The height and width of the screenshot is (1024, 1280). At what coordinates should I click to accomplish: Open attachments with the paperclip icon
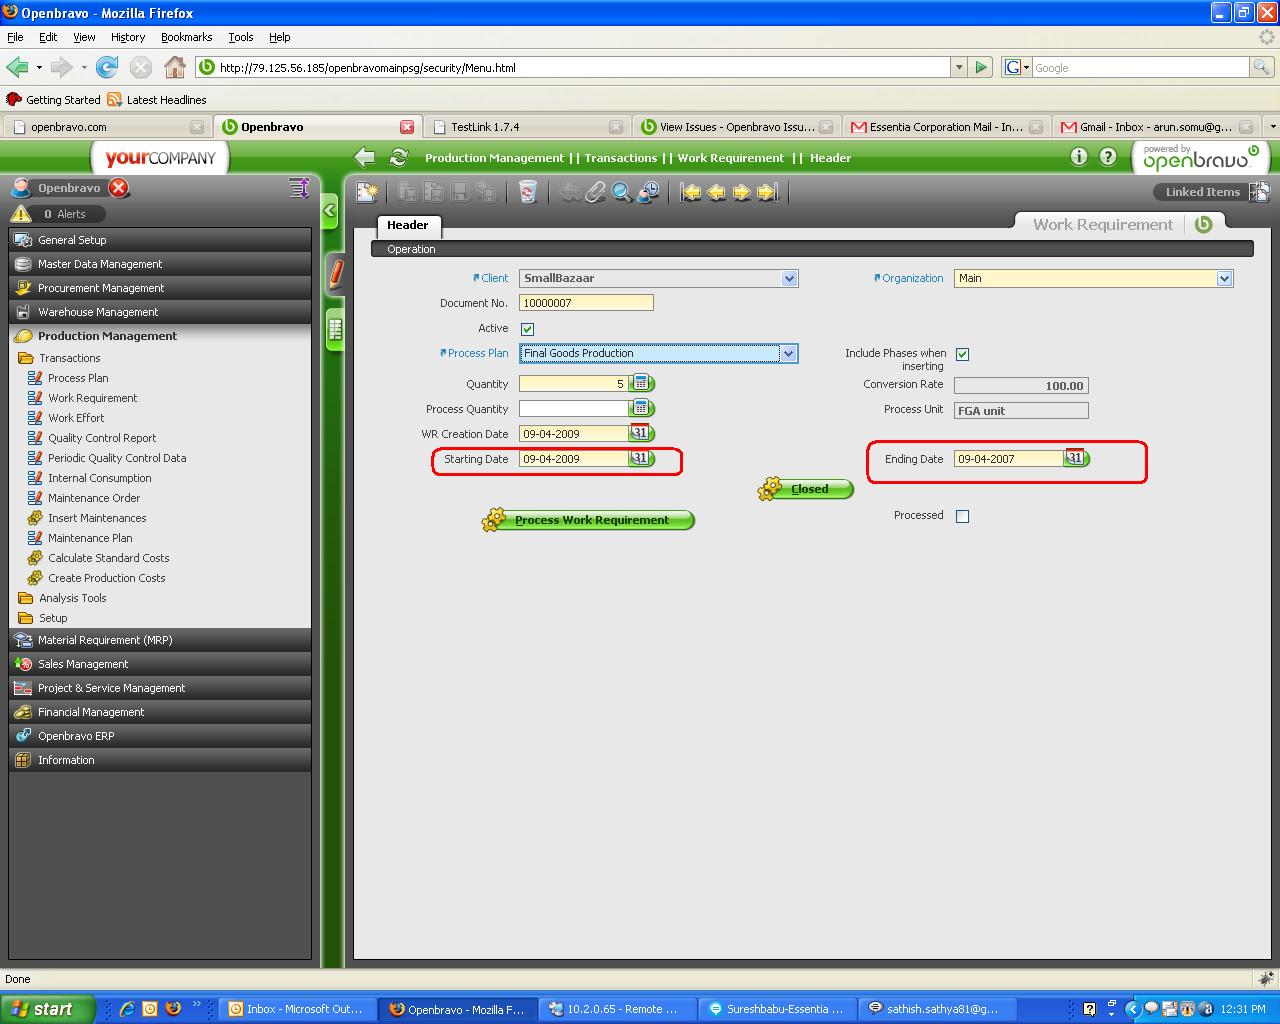596,192
